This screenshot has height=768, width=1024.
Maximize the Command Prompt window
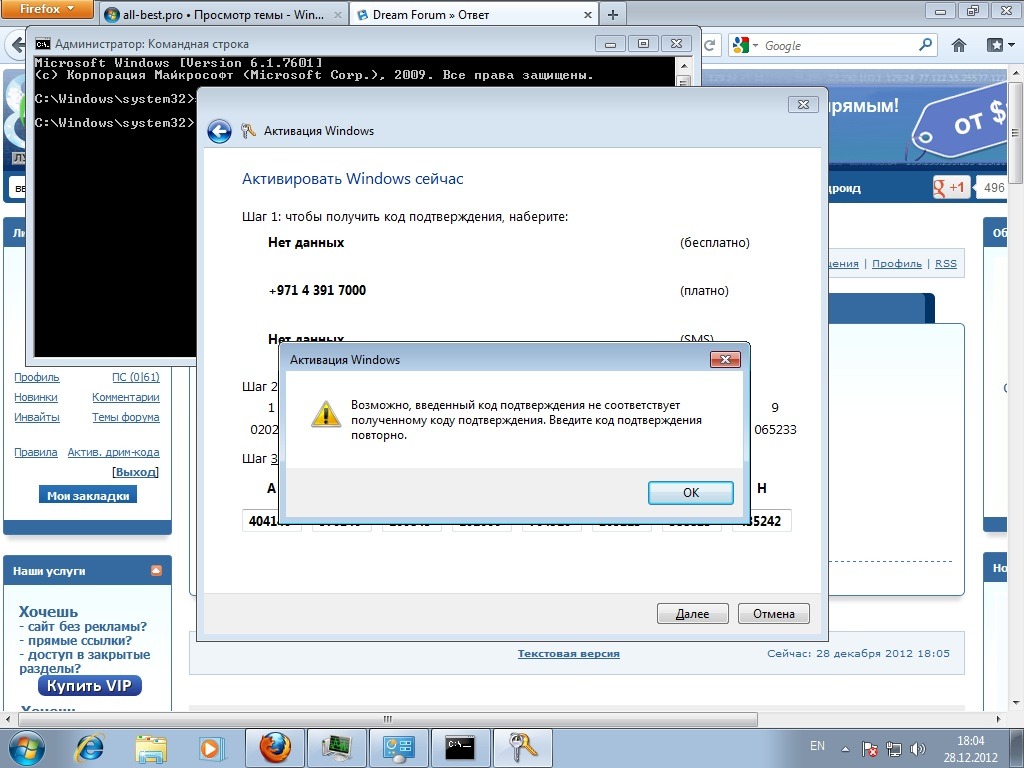click(x=643, y=44)
